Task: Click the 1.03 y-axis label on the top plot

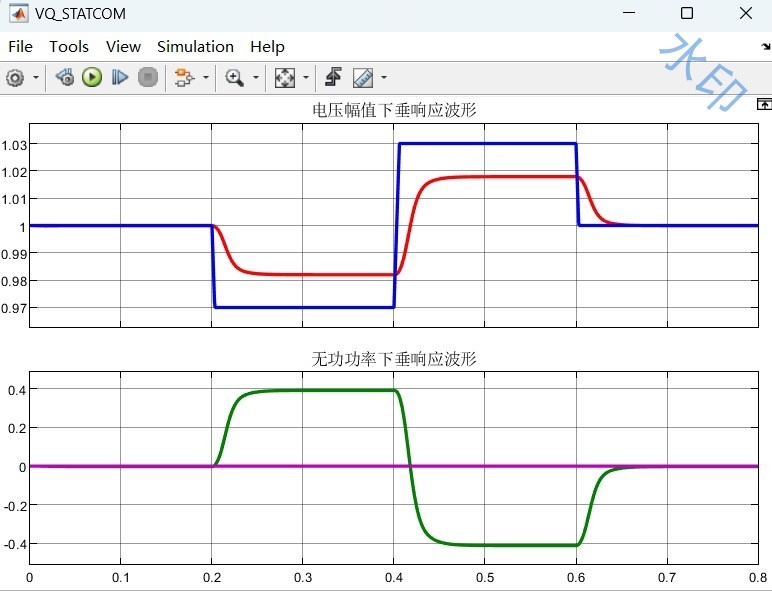Action: coord(14,145)
